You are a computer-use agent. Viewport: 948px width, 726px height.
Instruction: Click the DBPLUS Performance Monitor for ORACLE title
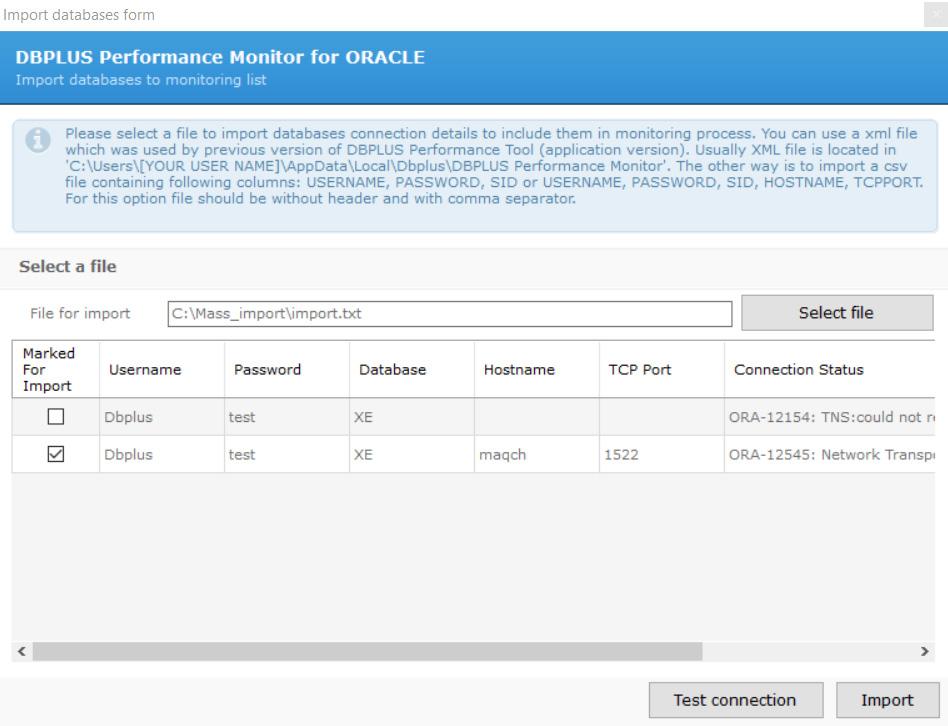click(x=220, y=57)
